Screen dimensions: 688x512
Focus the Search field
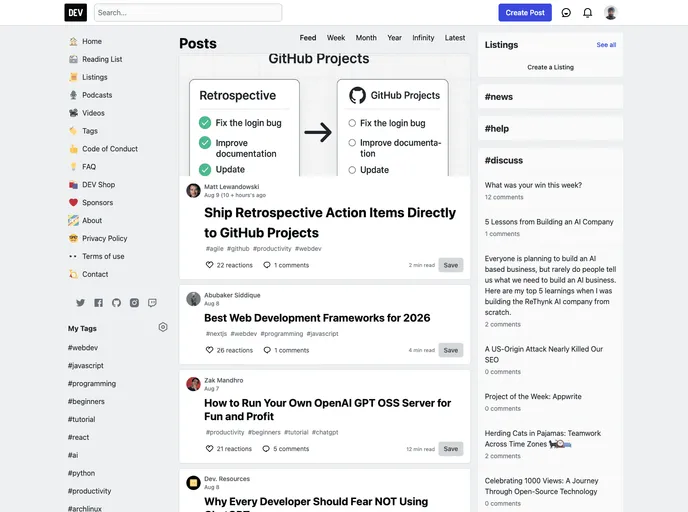pyautogui.click(x=188, y=13)
